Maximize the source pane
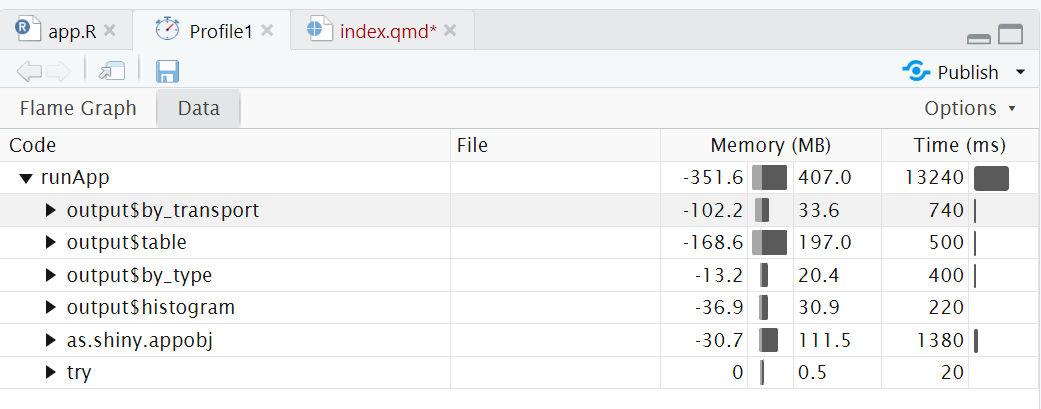The image size is (1041, 409). point(1011,35)
